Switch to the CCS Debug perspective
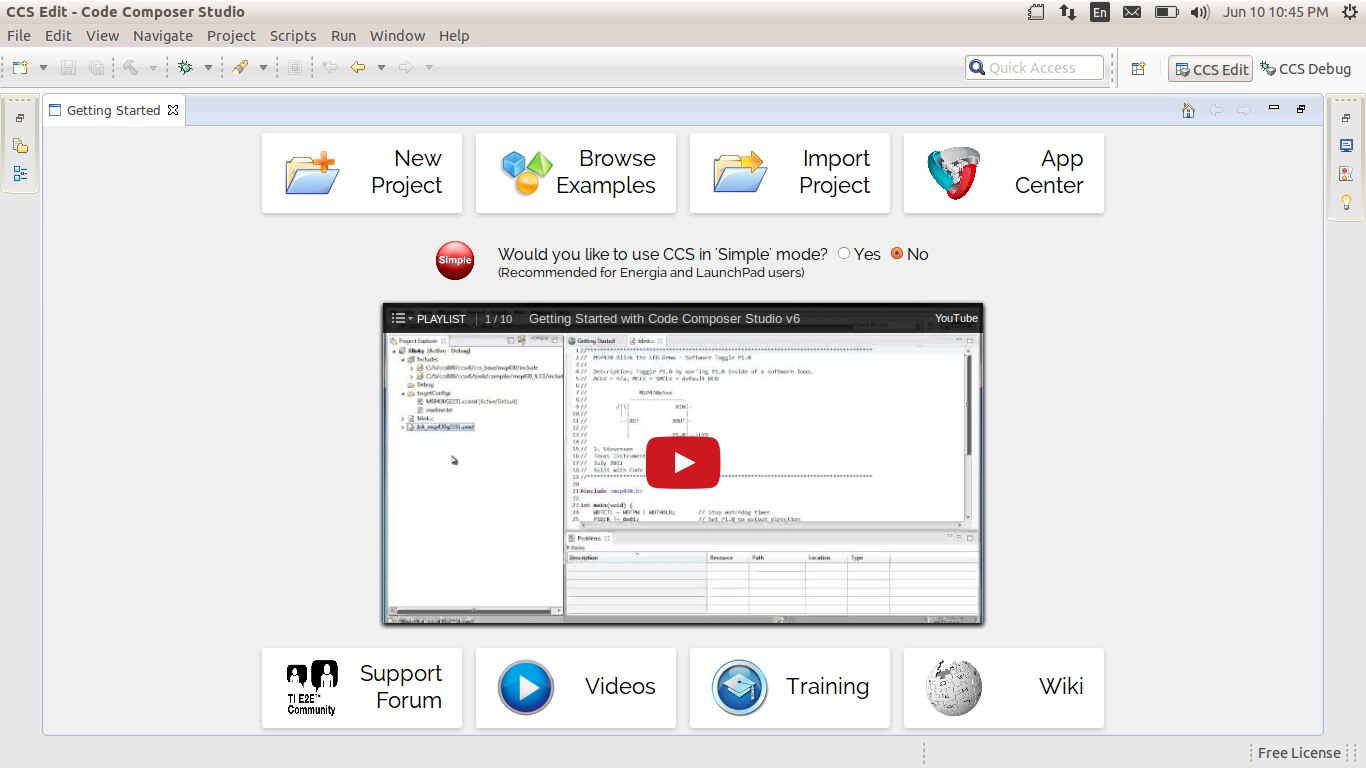This screenshot has height=768, width=1366. 1306,69
